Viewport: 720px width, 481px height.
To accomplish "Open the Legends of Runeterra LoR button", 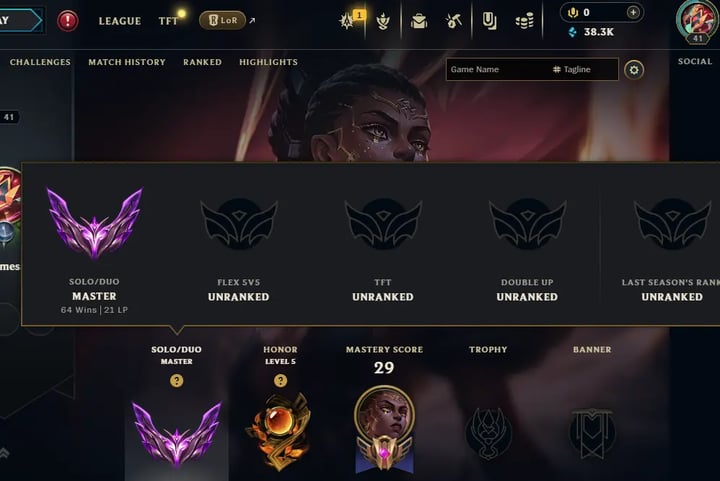I will coord(223,20).
